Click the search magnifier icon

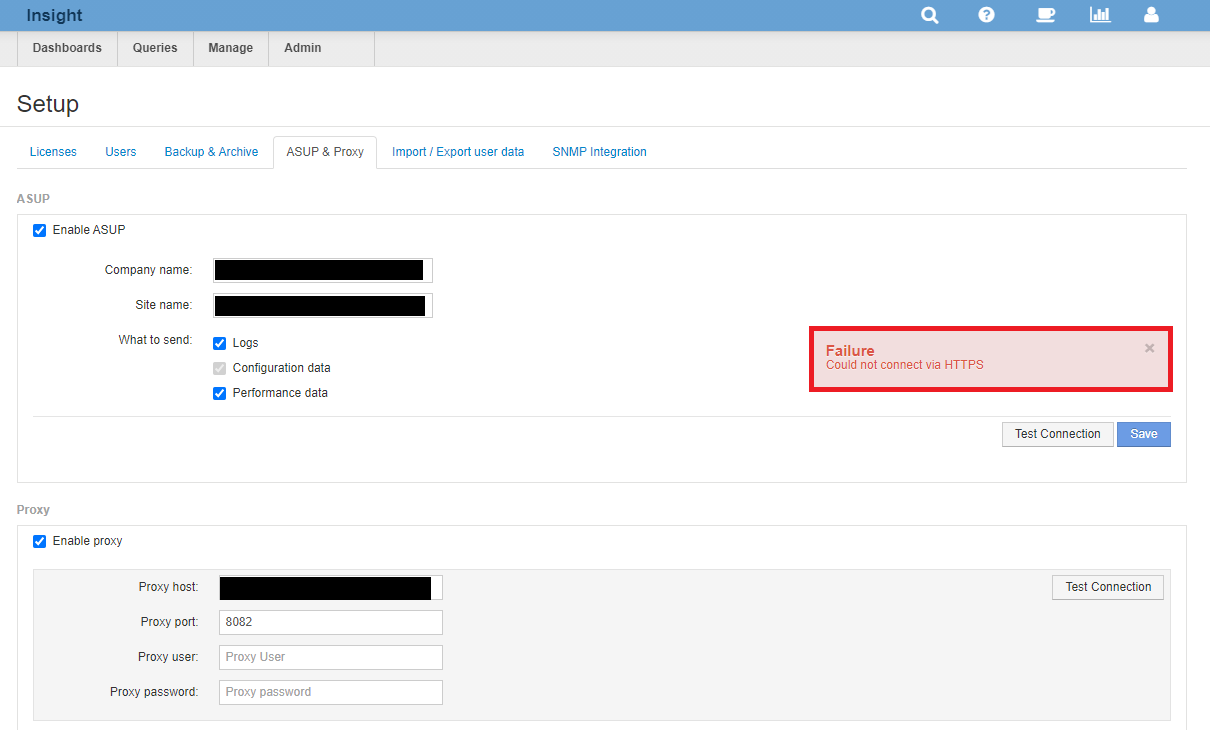coord(930,15)
